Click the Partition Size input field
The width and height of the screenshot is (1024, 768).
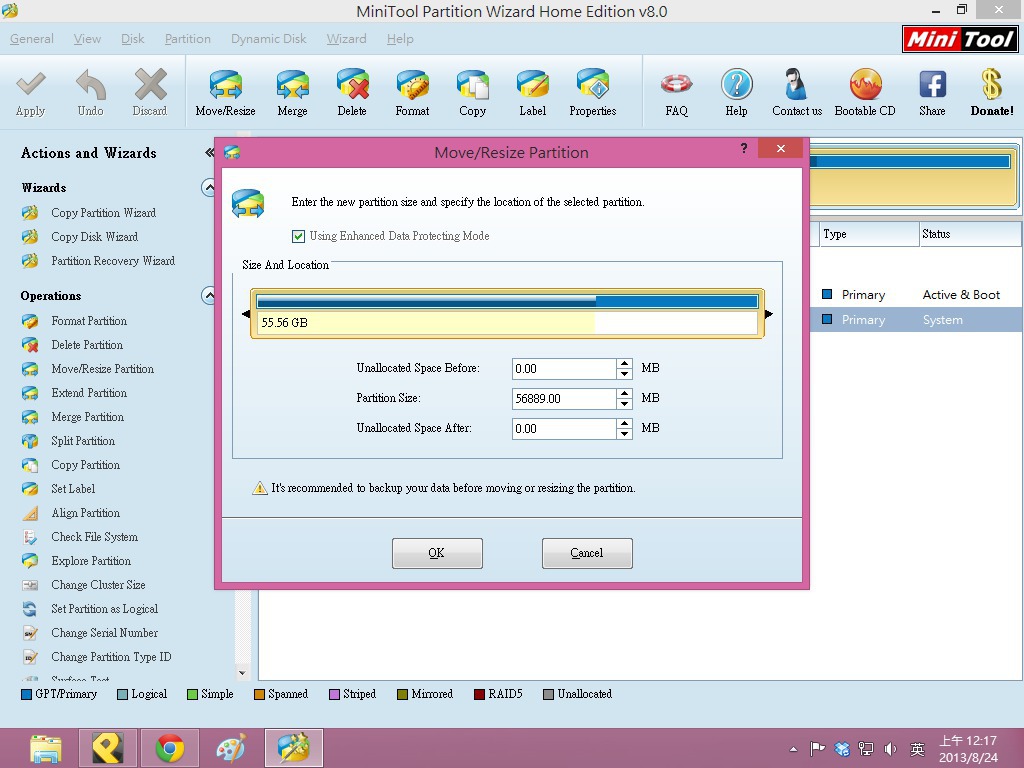pos(564,398)
